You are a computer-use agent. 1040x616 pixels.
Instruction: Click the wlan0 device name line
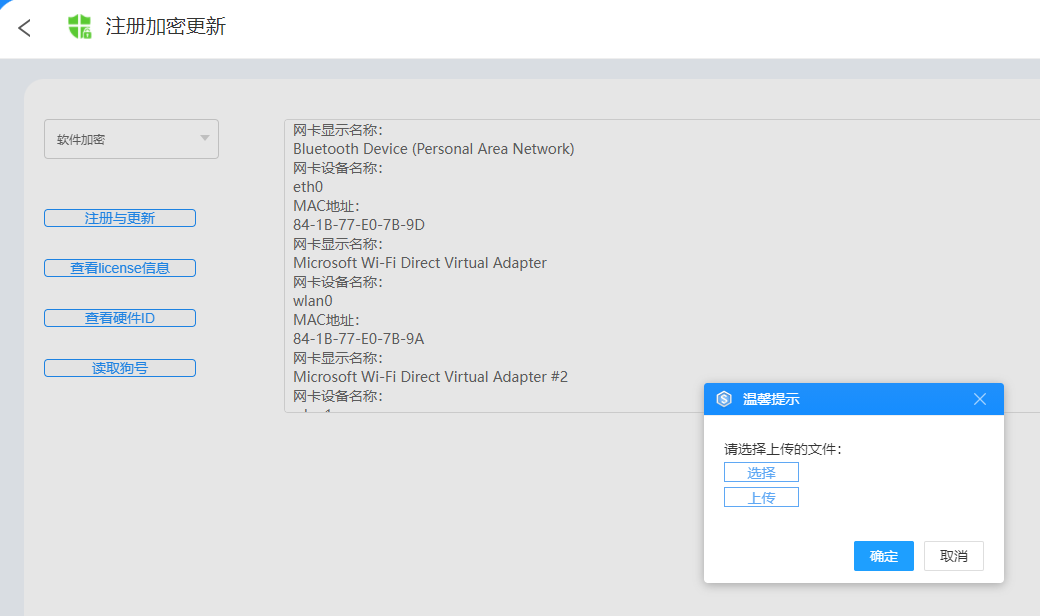tap(313, 301)
